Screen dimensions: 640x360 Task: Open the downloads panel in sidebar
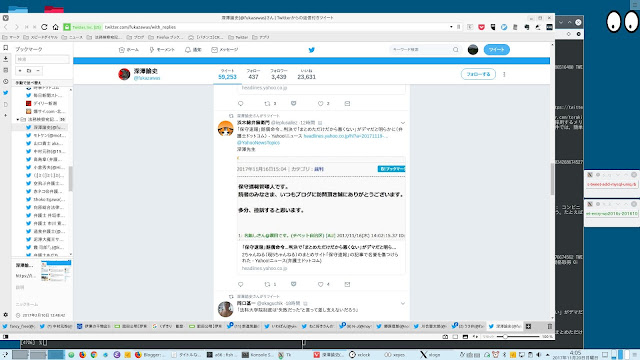pyautogui.click(x=5, y=59)
